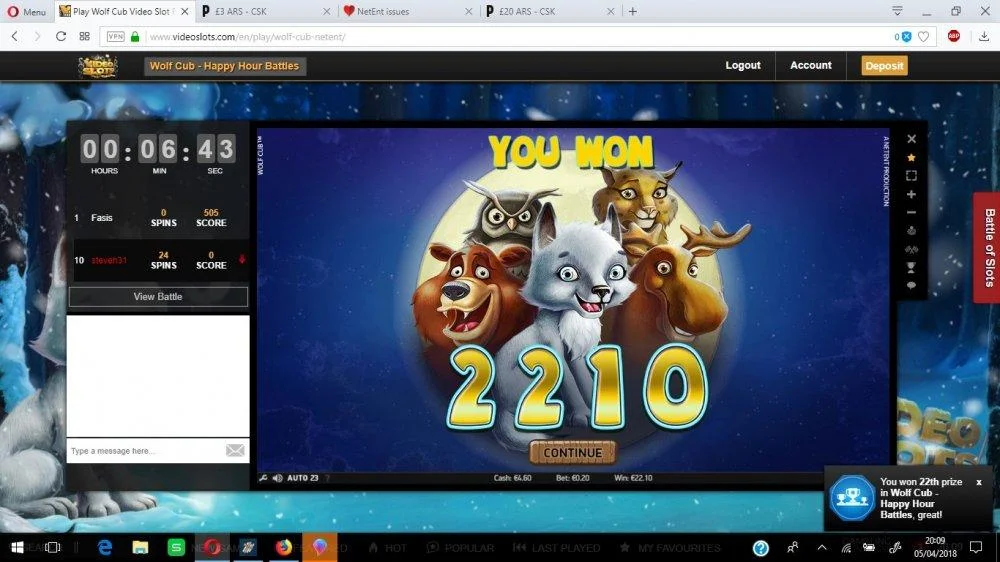Screen dimensions: 1000x562
Task: Switch to NetEnt issues tab
Action: [x=408, y=11]
